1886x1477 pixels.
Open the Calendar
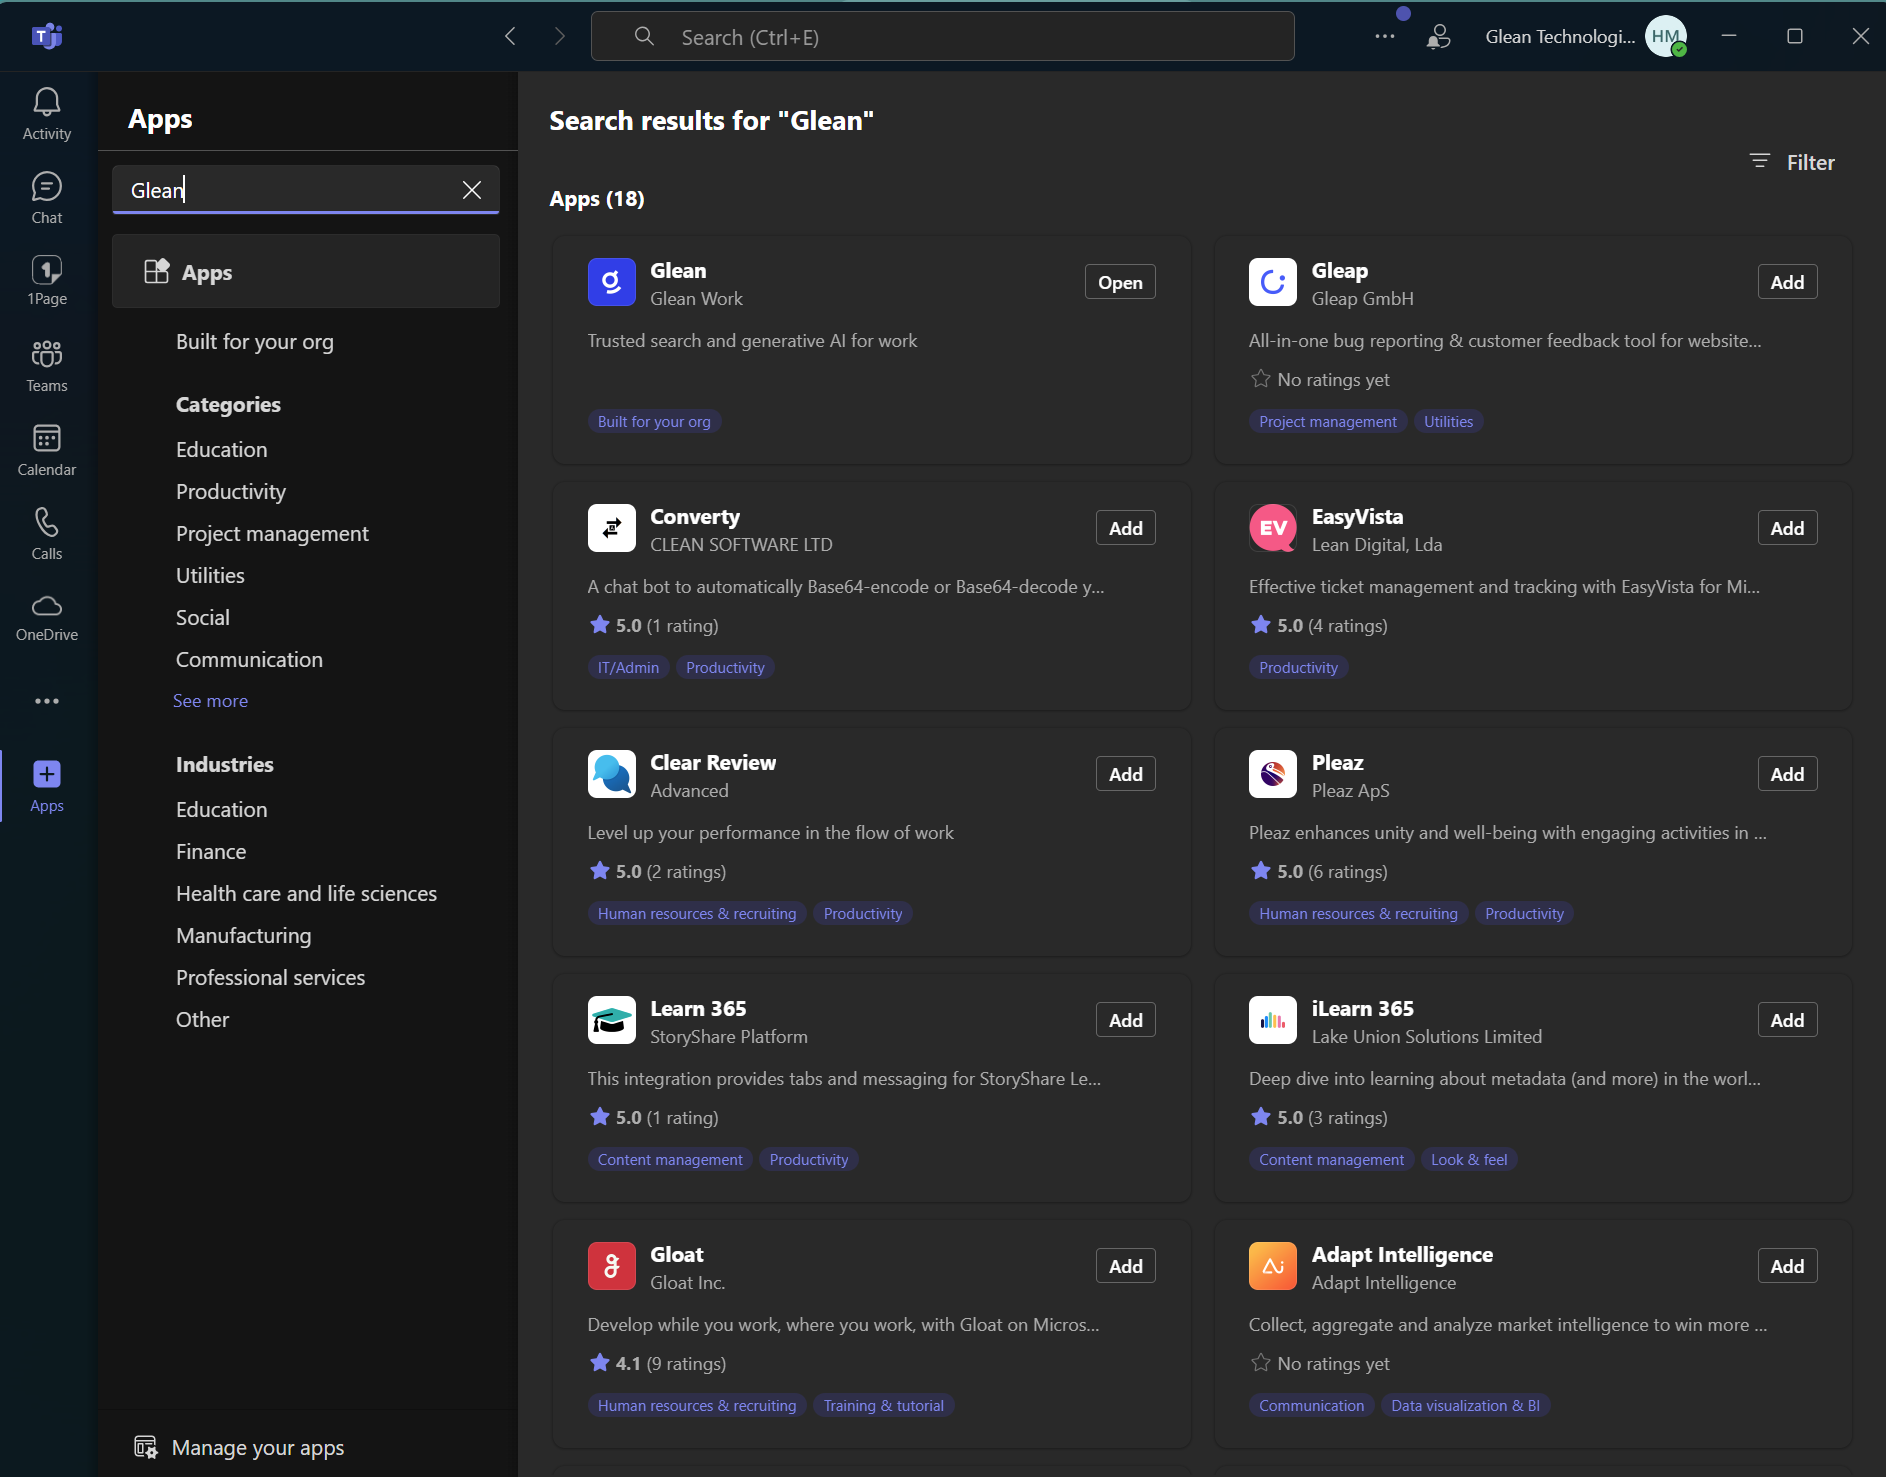(47, 449)
